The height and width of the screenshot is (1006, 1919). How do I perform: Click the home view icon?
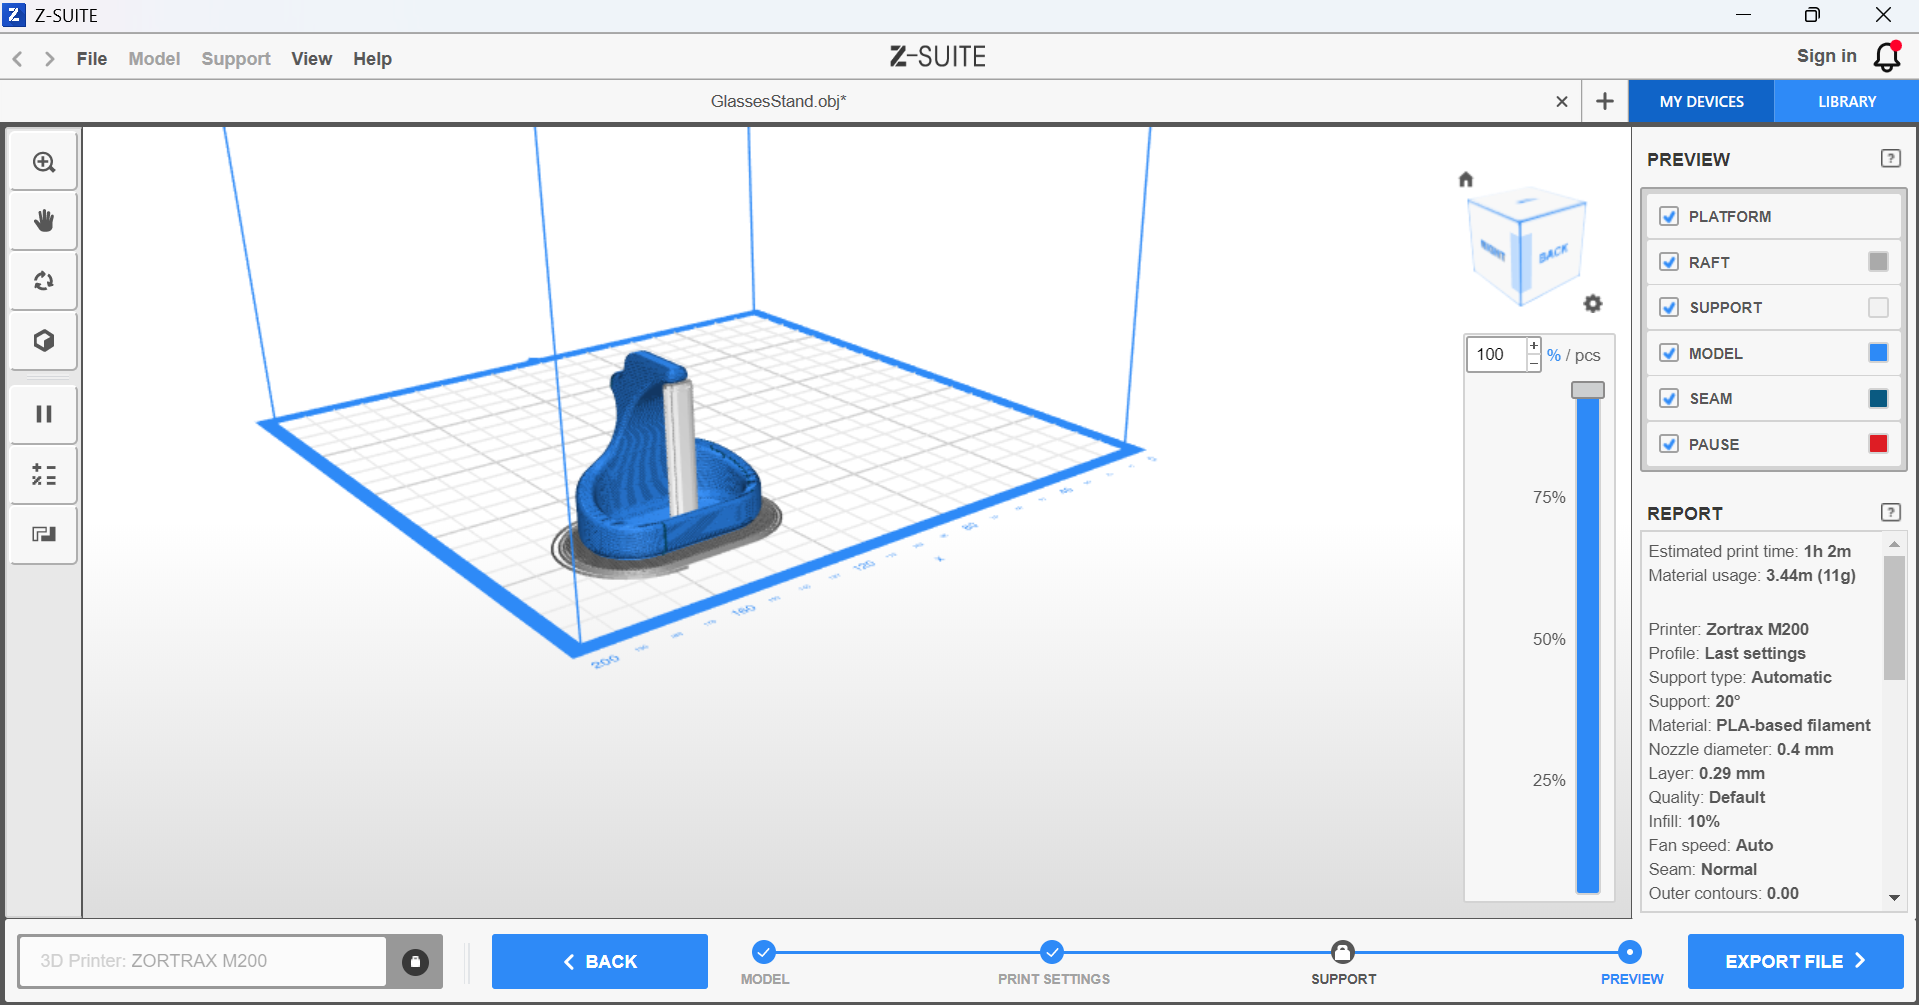(1466, 180)
